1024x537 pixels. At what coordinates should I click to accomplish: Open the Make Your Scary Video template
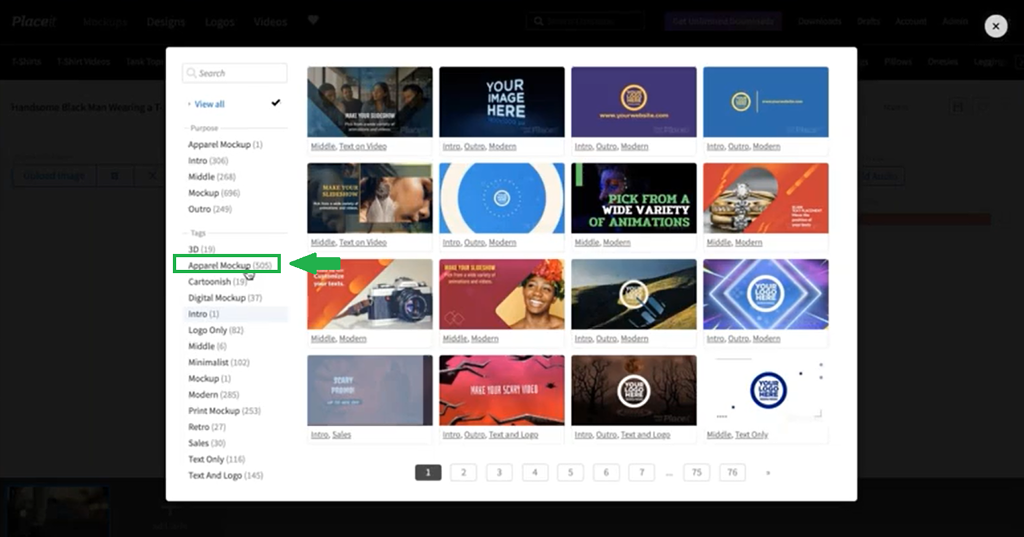pos(502,389)
